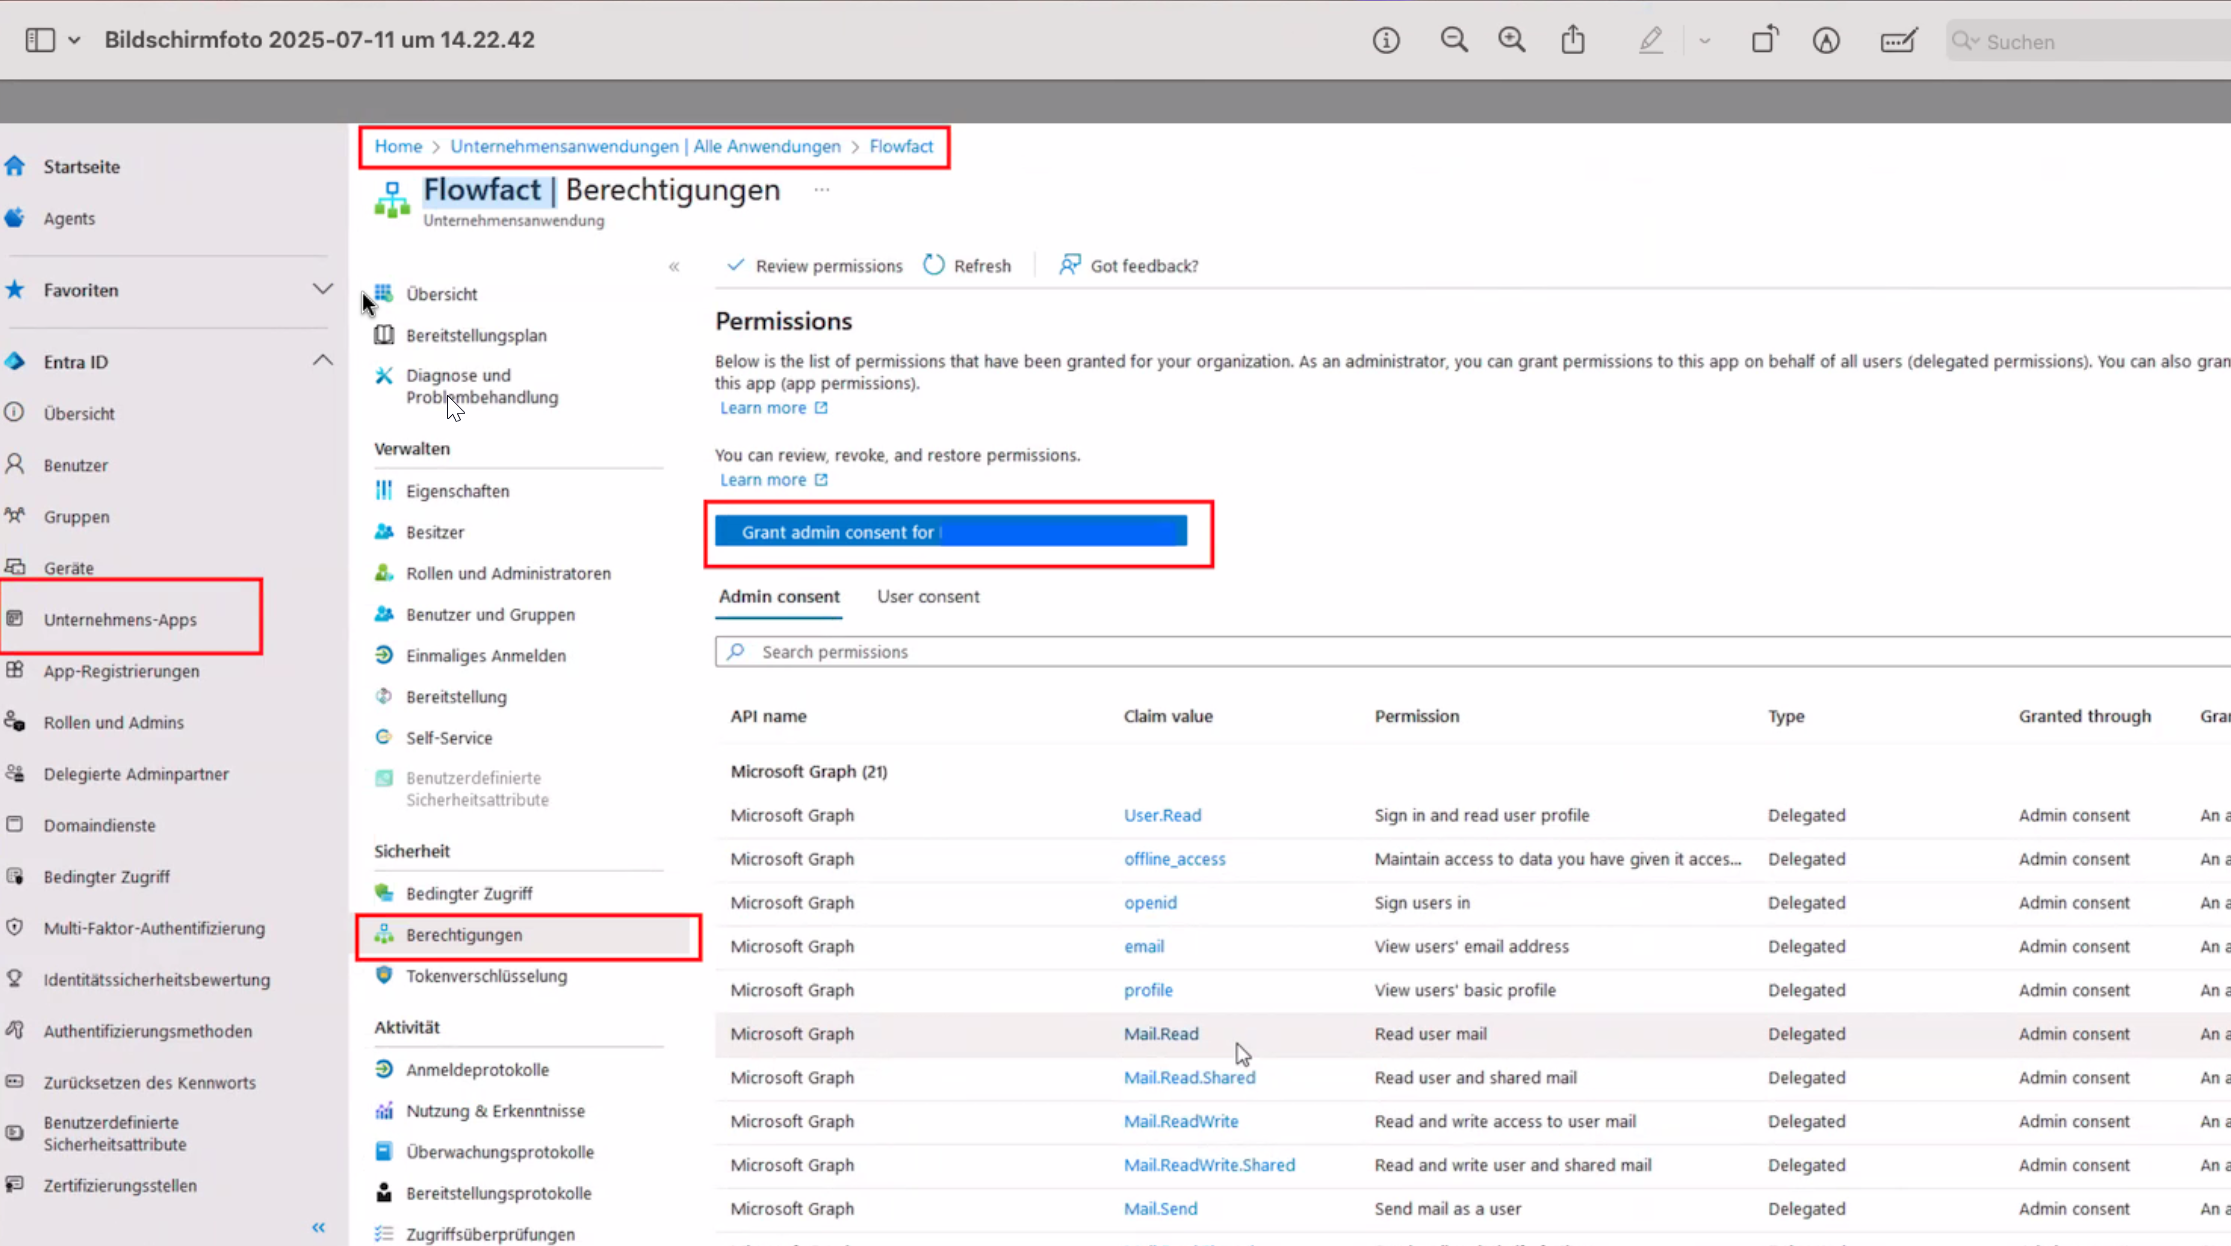Image resolution: width=2231 pixels, height=1246 pixels.
Task: Click the Search permissions field
Action: point(1400,651)
